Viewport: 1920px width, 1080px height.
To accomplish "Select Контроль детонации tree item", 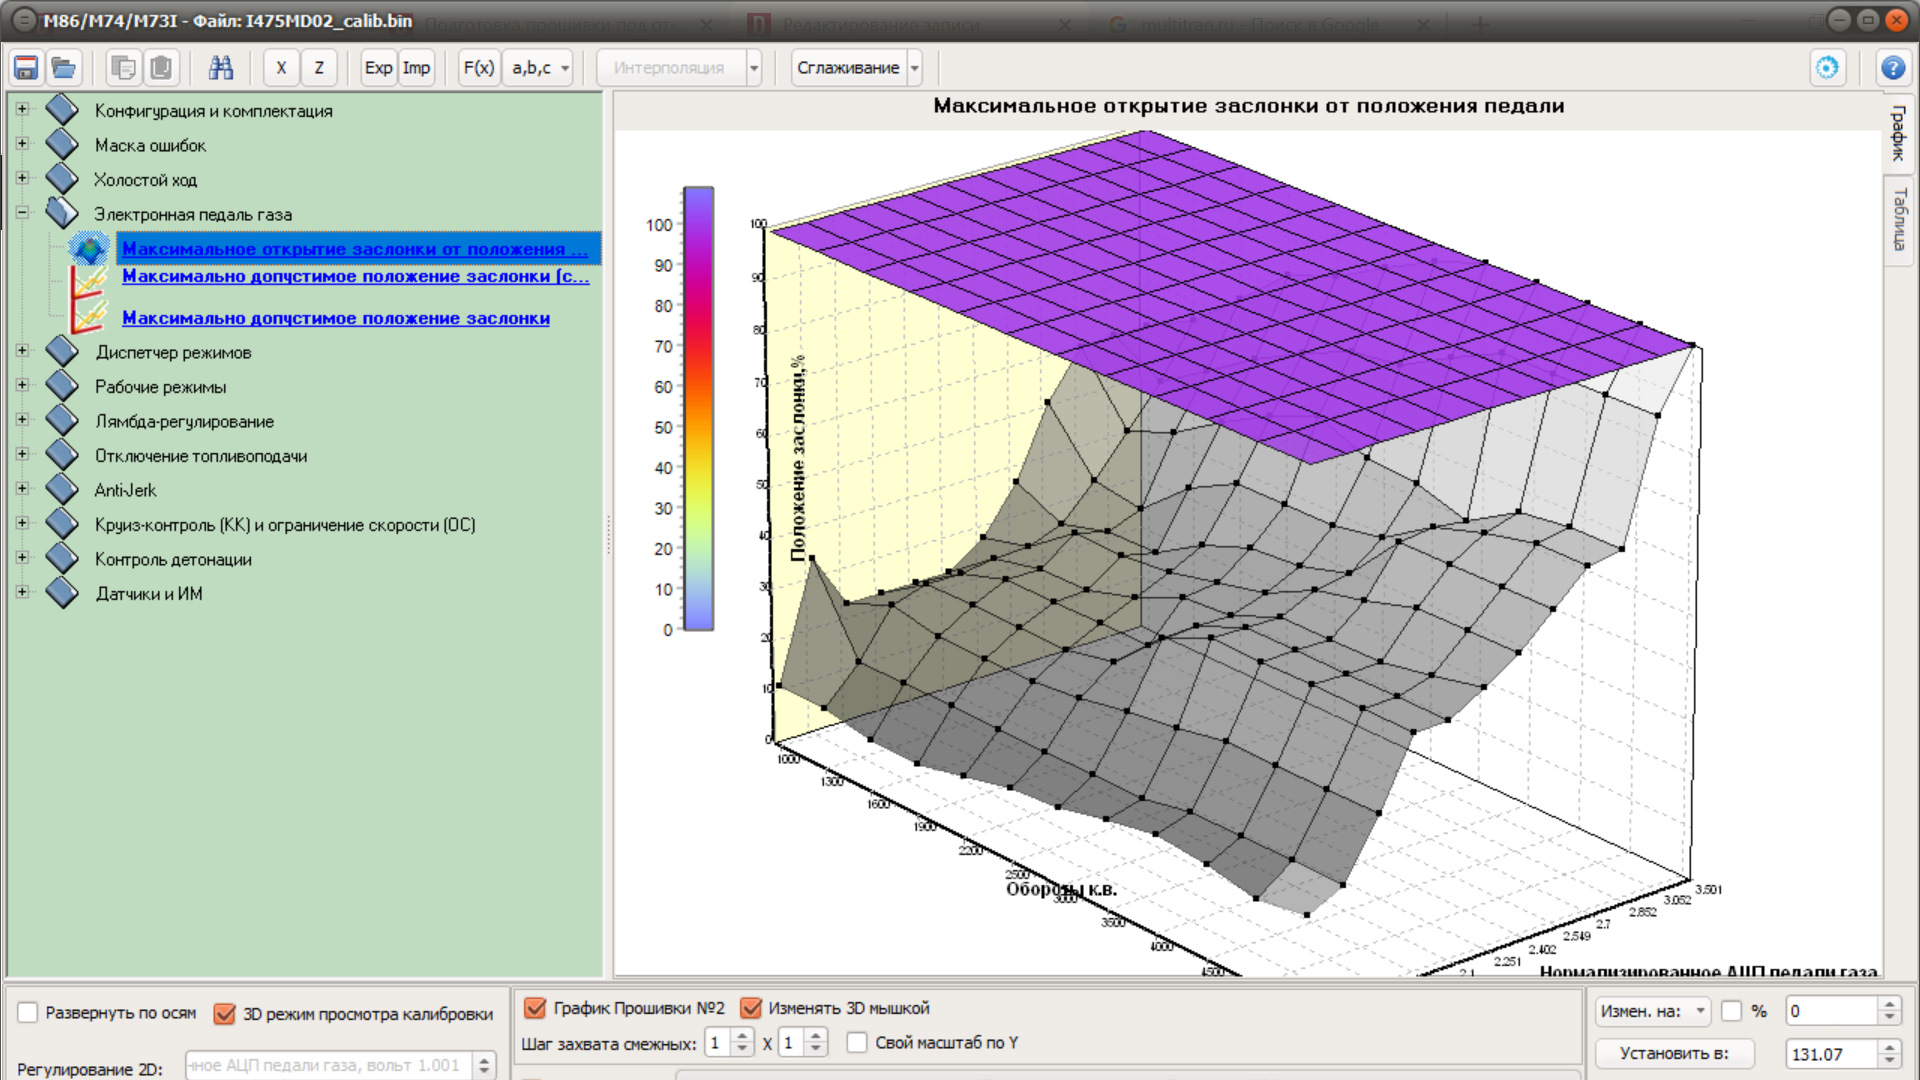I will (x=173, y=559).
